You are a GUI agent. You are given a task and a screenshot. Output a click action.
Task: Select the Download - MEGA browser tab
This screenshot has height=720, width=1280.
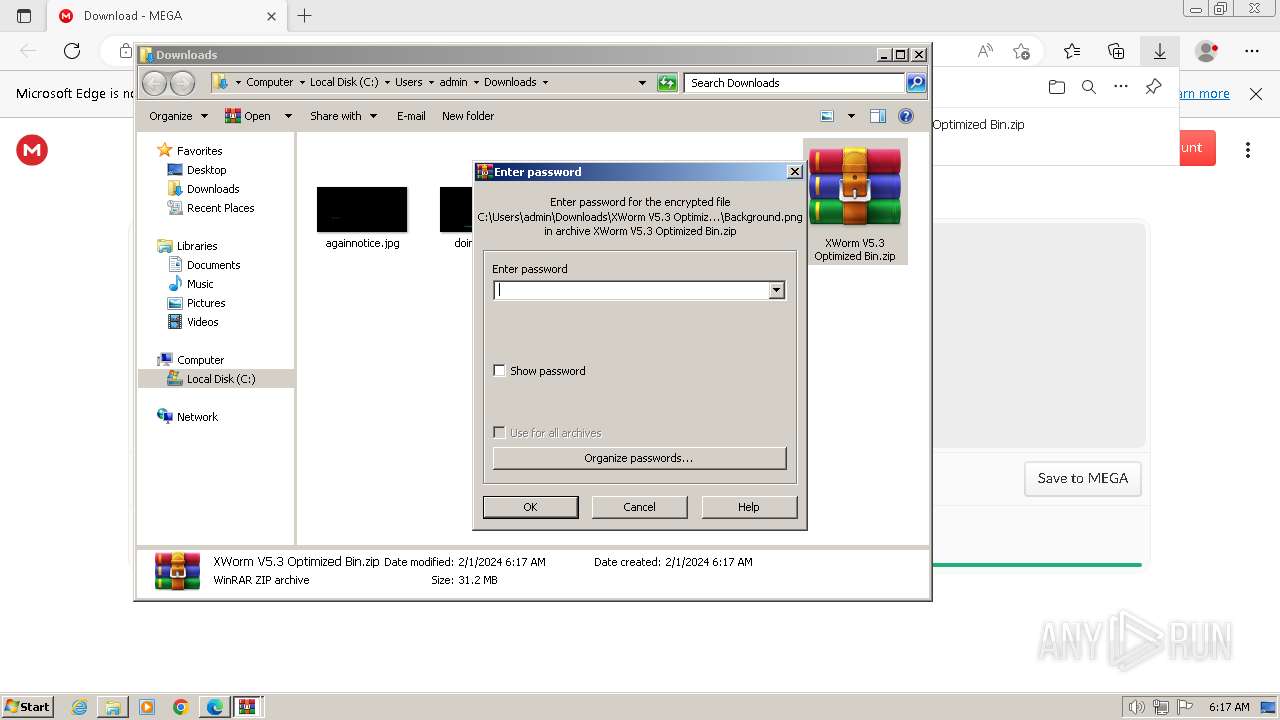click(168, 16)
